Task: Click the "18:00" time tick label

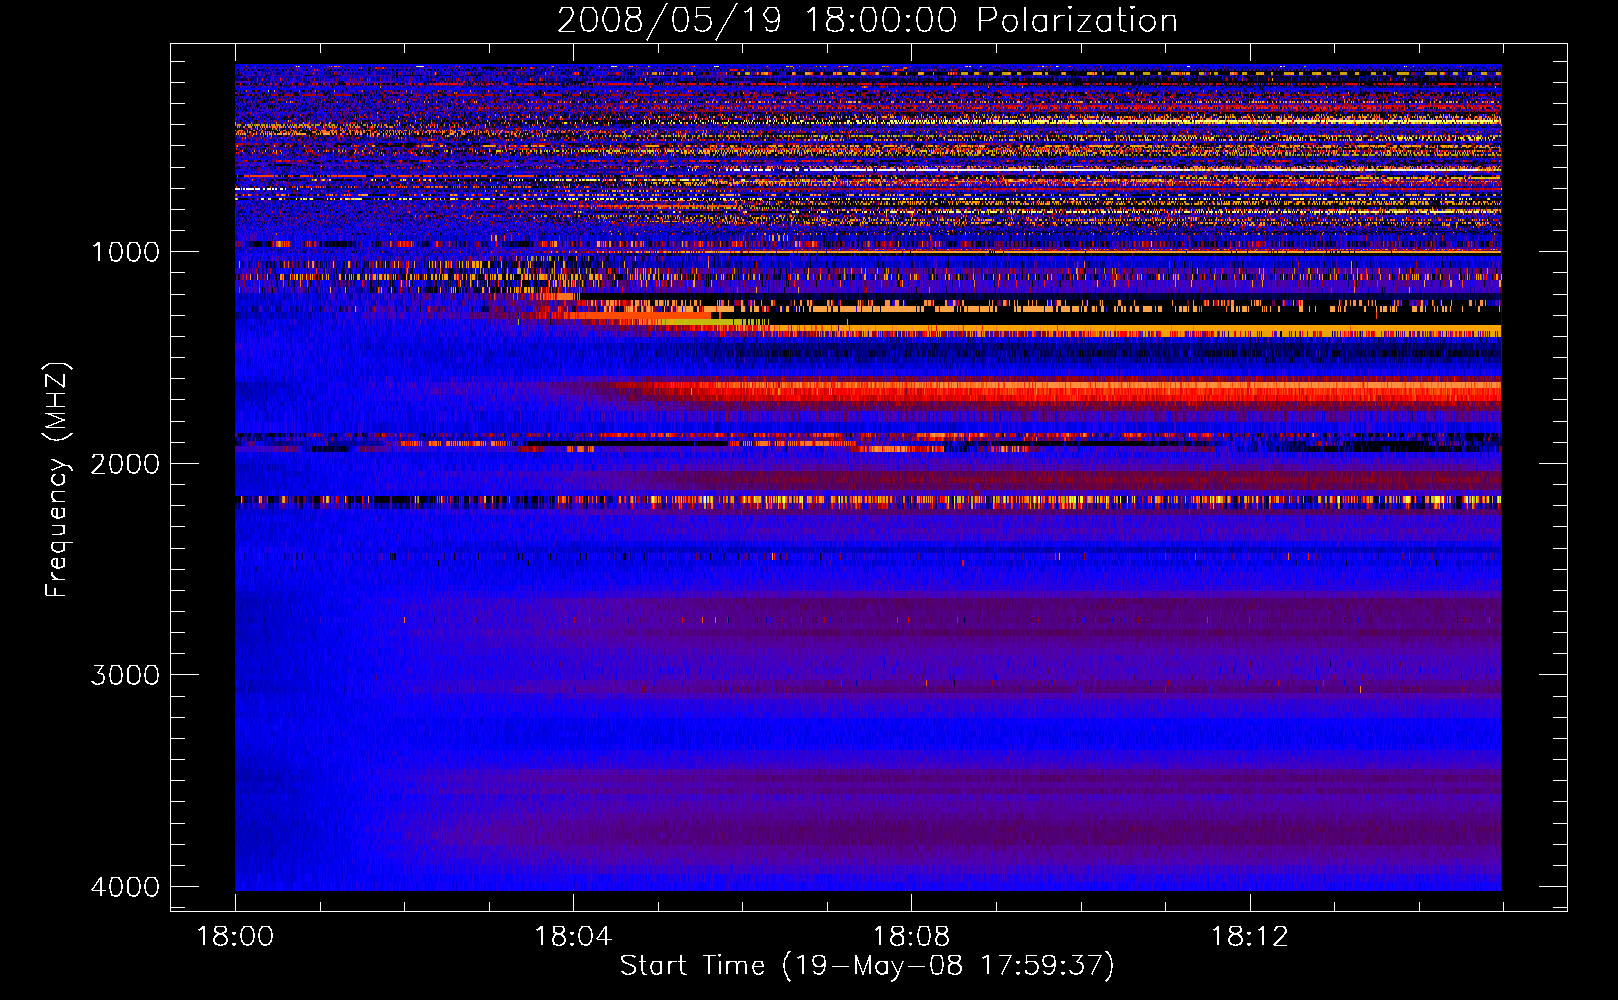Action: [x=235, y=936]
